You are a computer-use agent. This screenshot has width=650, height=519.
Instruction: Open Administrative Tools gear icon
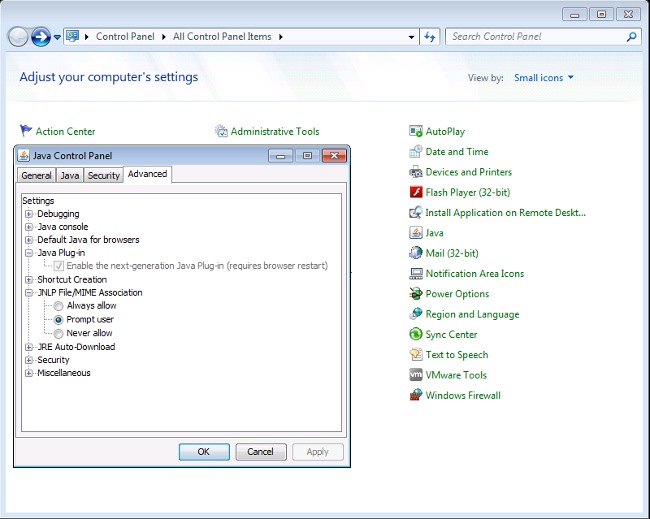point(221,131)
